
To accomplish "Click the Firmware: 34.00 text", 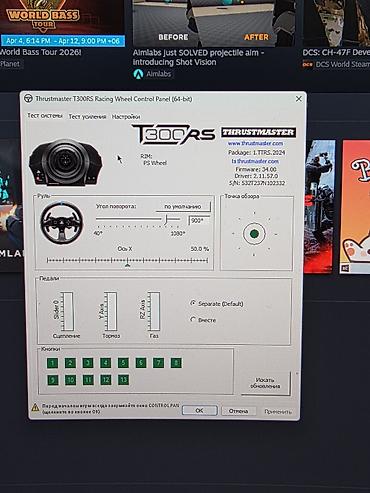I will 256,169.
